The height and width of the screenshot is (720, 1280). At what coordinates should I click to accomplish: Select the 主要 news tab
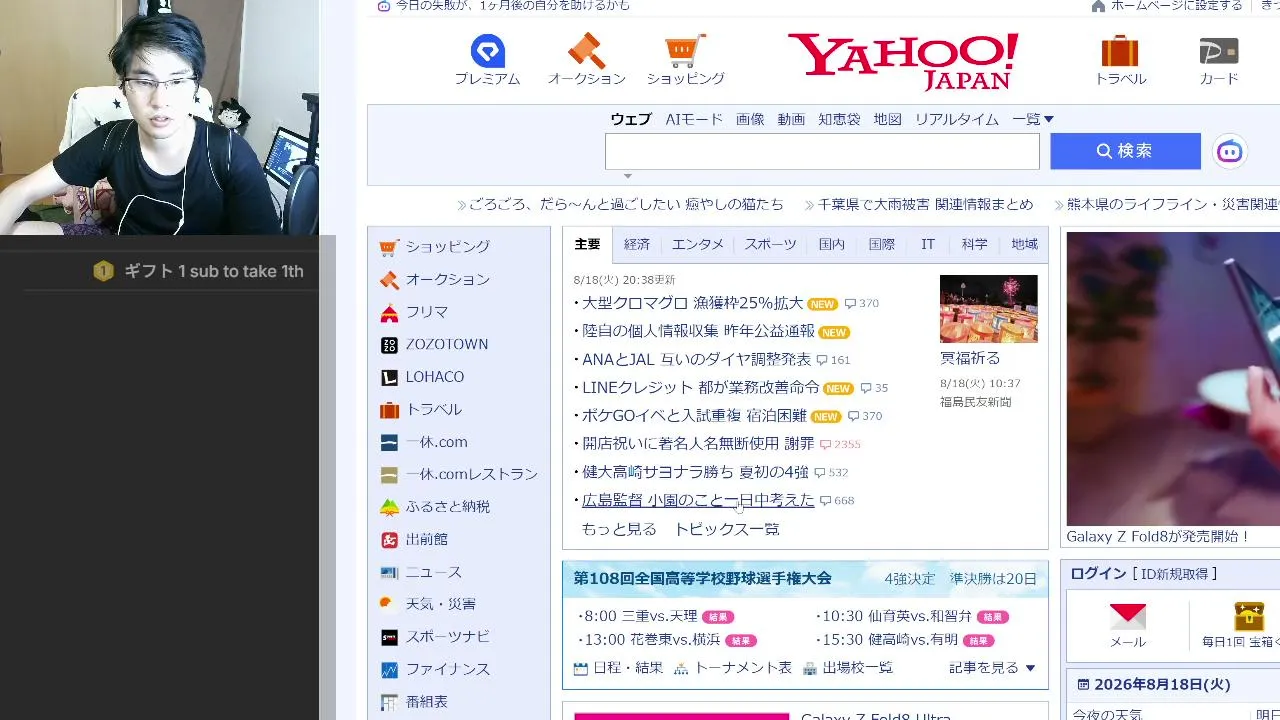587,244
